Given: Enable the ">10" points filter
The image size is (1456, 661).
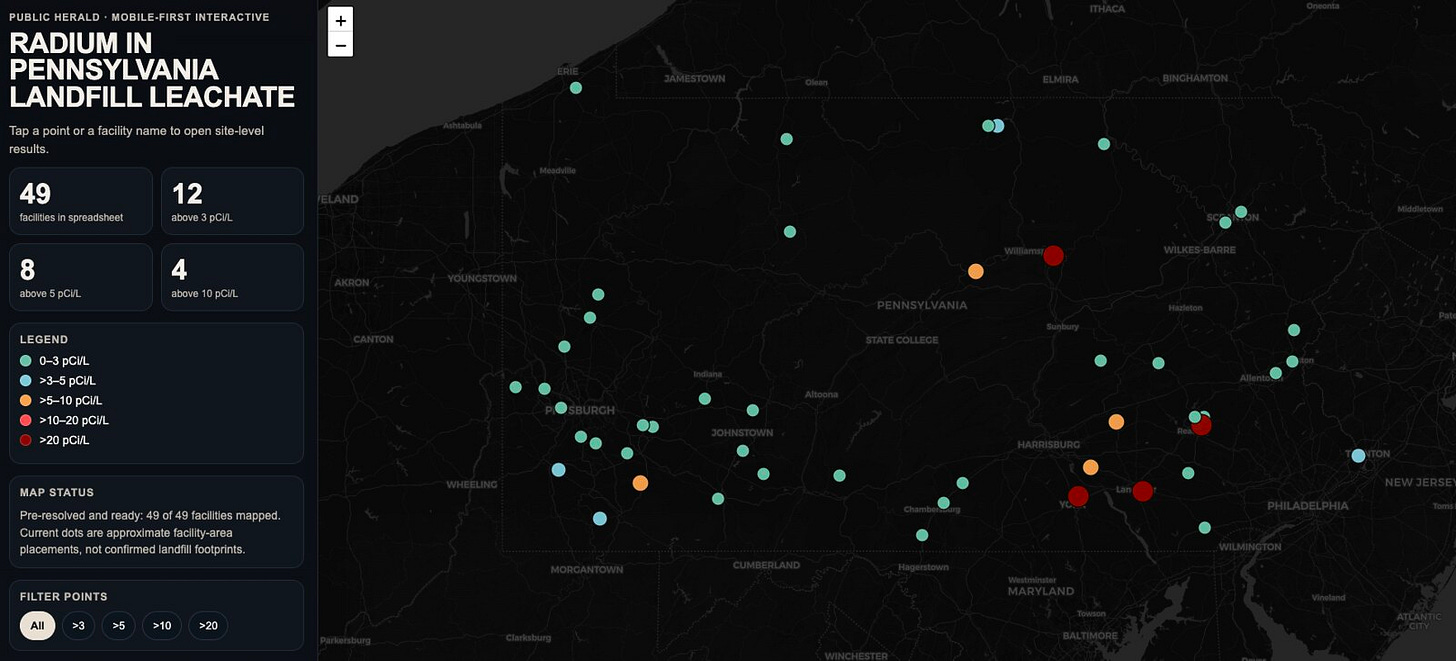Looking at the screenshot, I should pos(161,625).
